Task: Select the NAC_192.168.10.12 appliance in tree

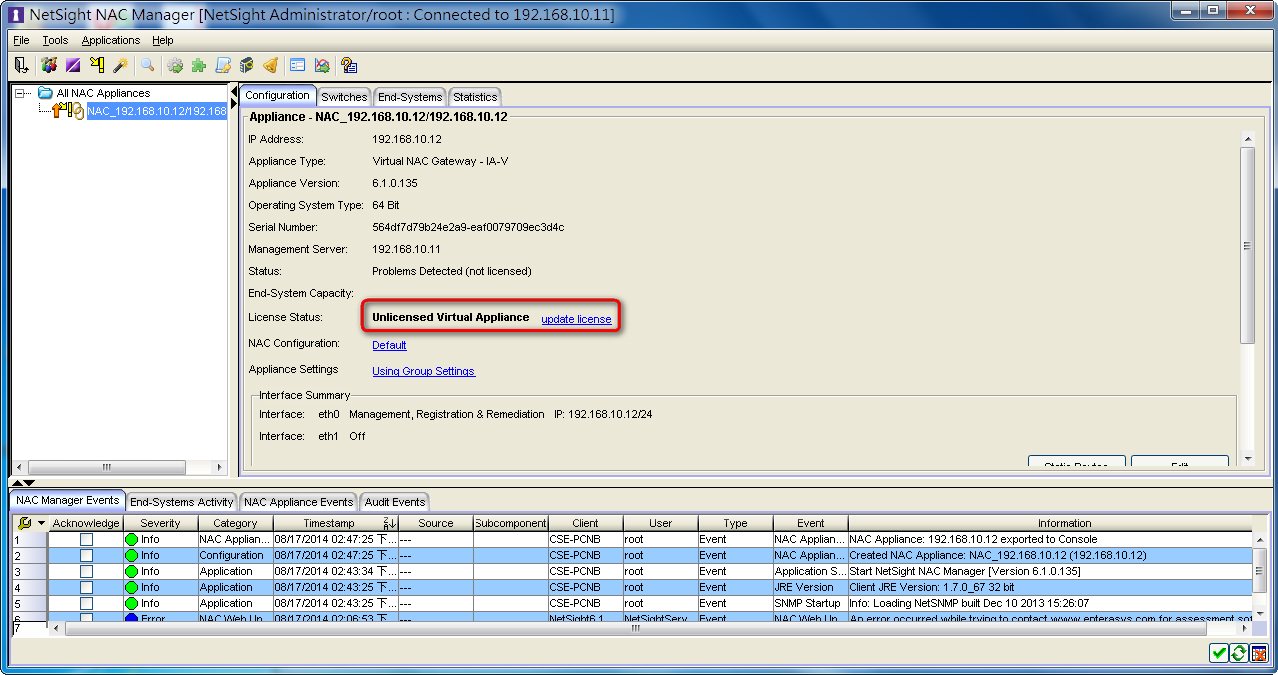Action: pos(157,111)
